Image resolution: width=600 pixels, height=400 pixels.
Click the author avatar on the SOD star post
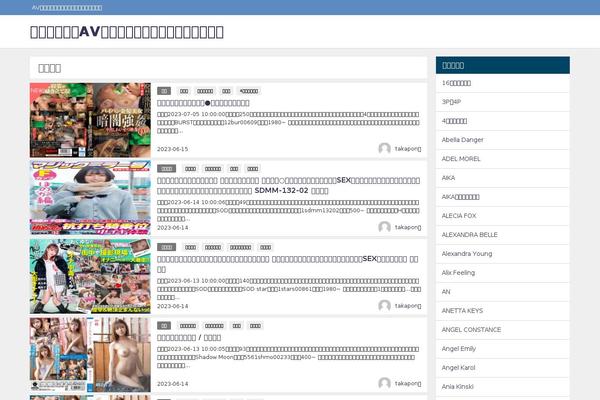(x=384, y=305)
